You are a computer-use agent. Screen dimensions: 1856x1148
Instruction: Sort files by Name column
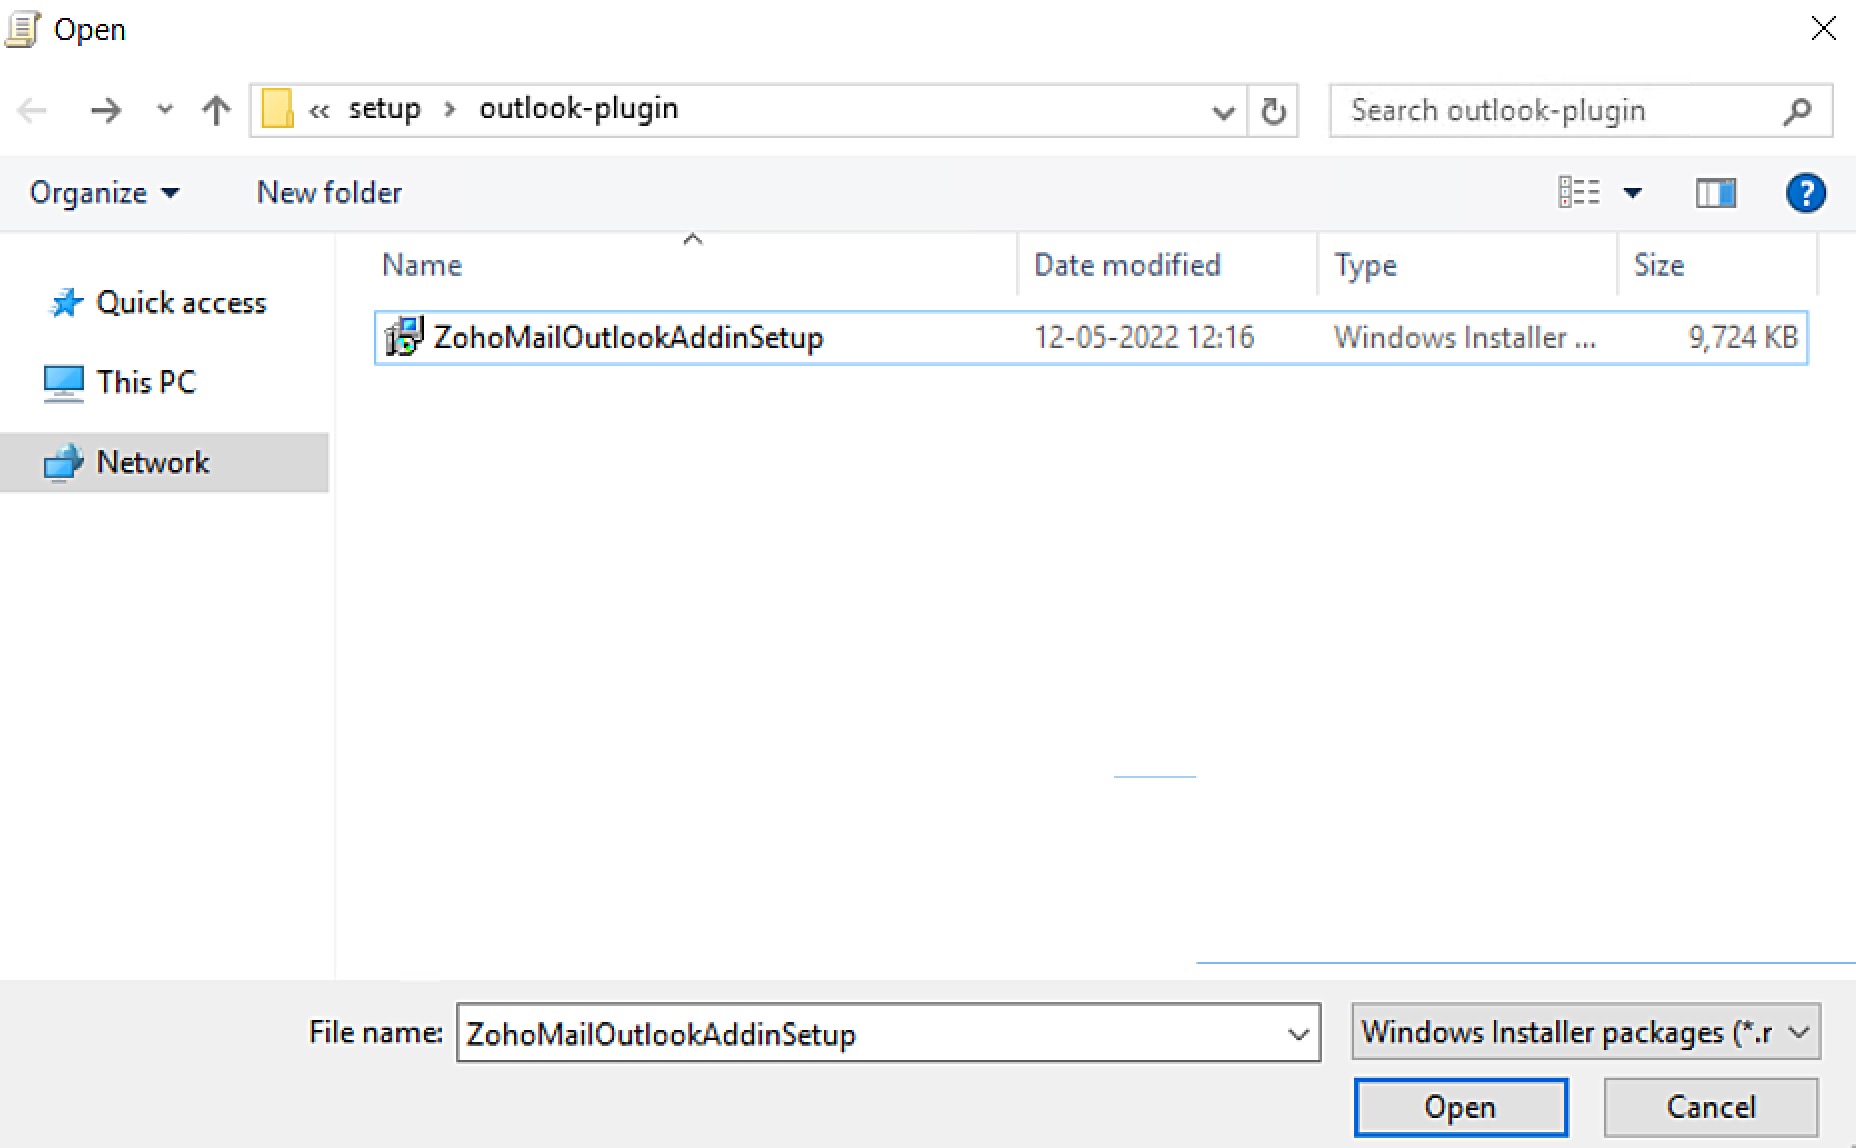coord(694,265)
